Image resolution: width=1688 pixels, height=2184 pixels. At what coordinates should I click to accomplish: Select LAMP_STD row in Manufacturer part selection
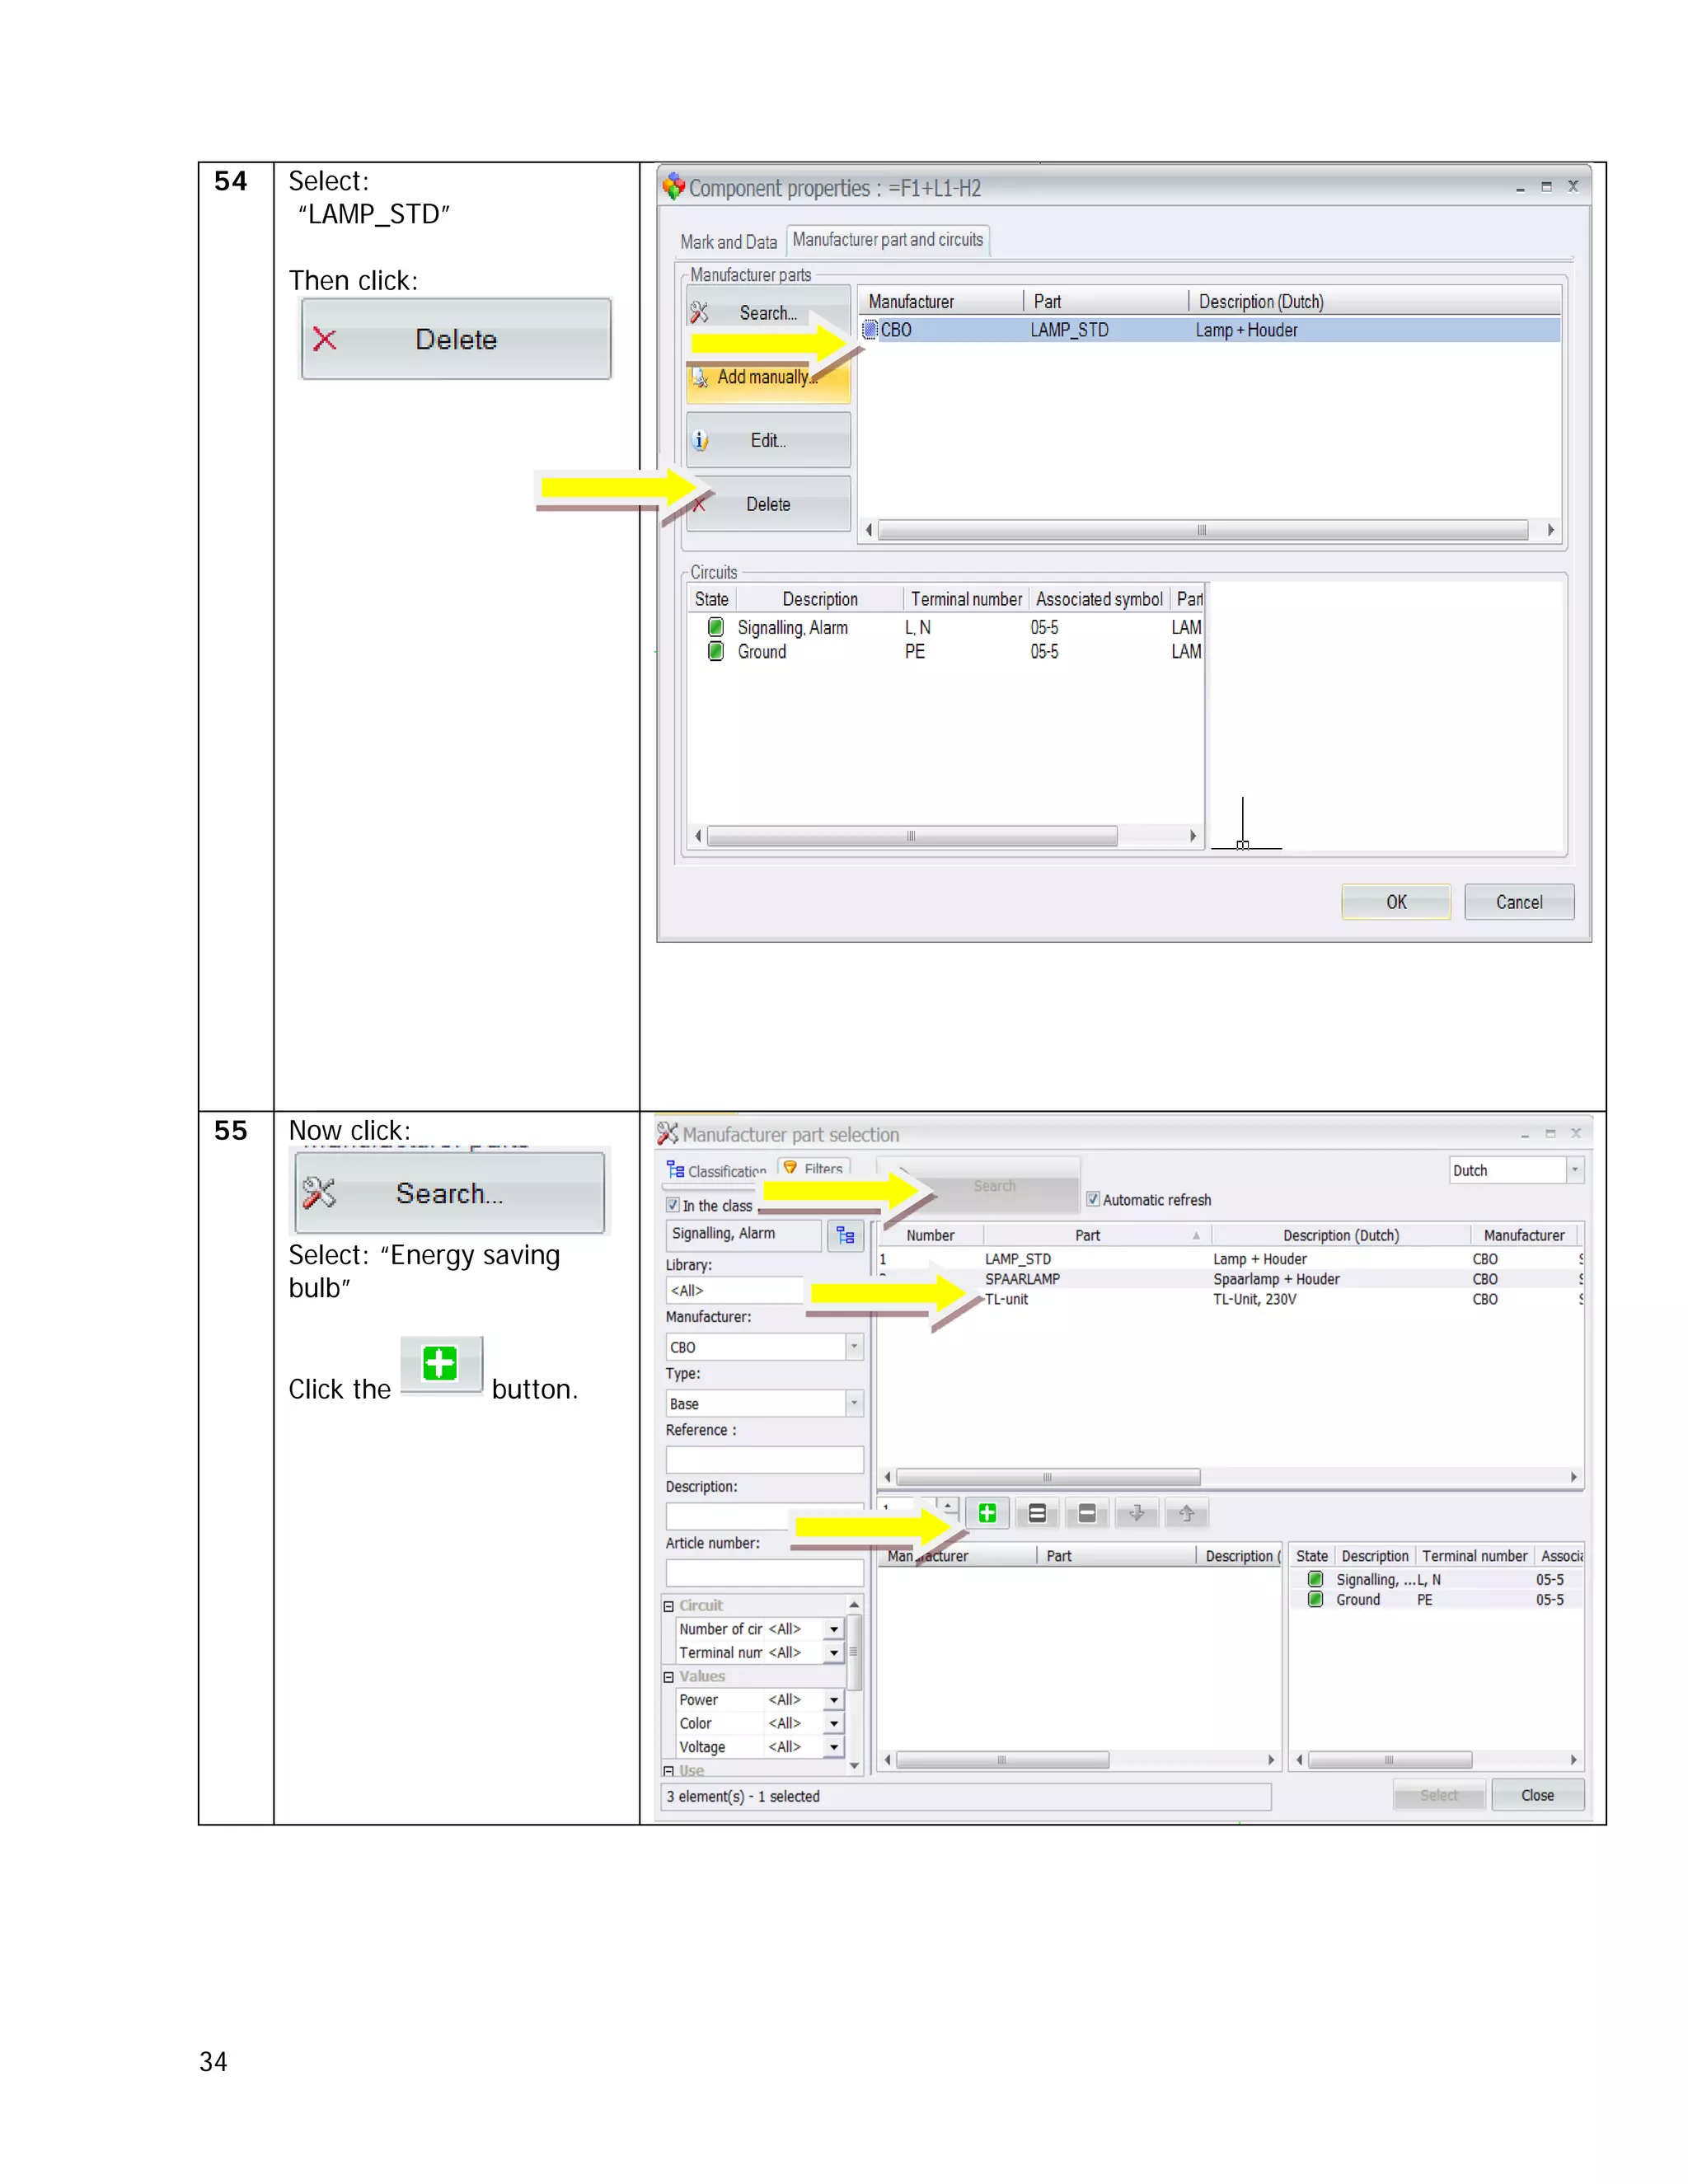tap(1230, 1259)
